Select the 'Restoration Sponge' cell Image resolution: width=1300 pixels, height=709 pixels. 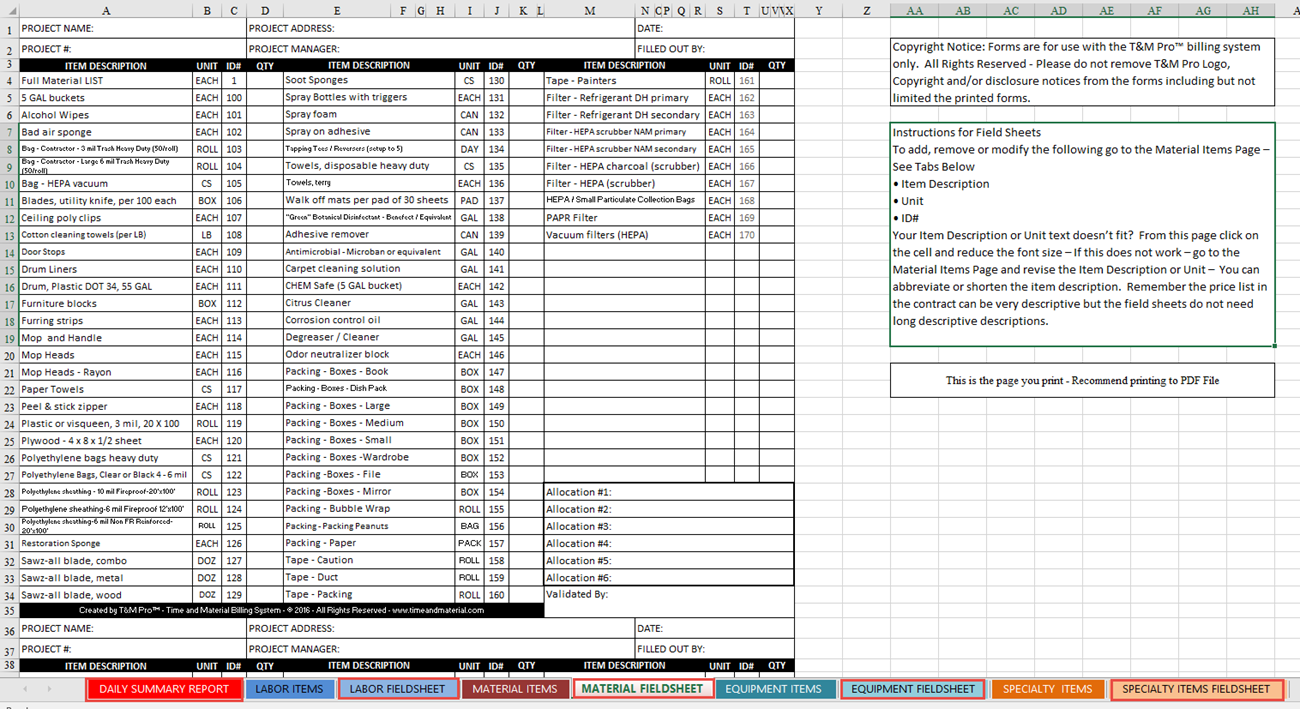(106, 543)
